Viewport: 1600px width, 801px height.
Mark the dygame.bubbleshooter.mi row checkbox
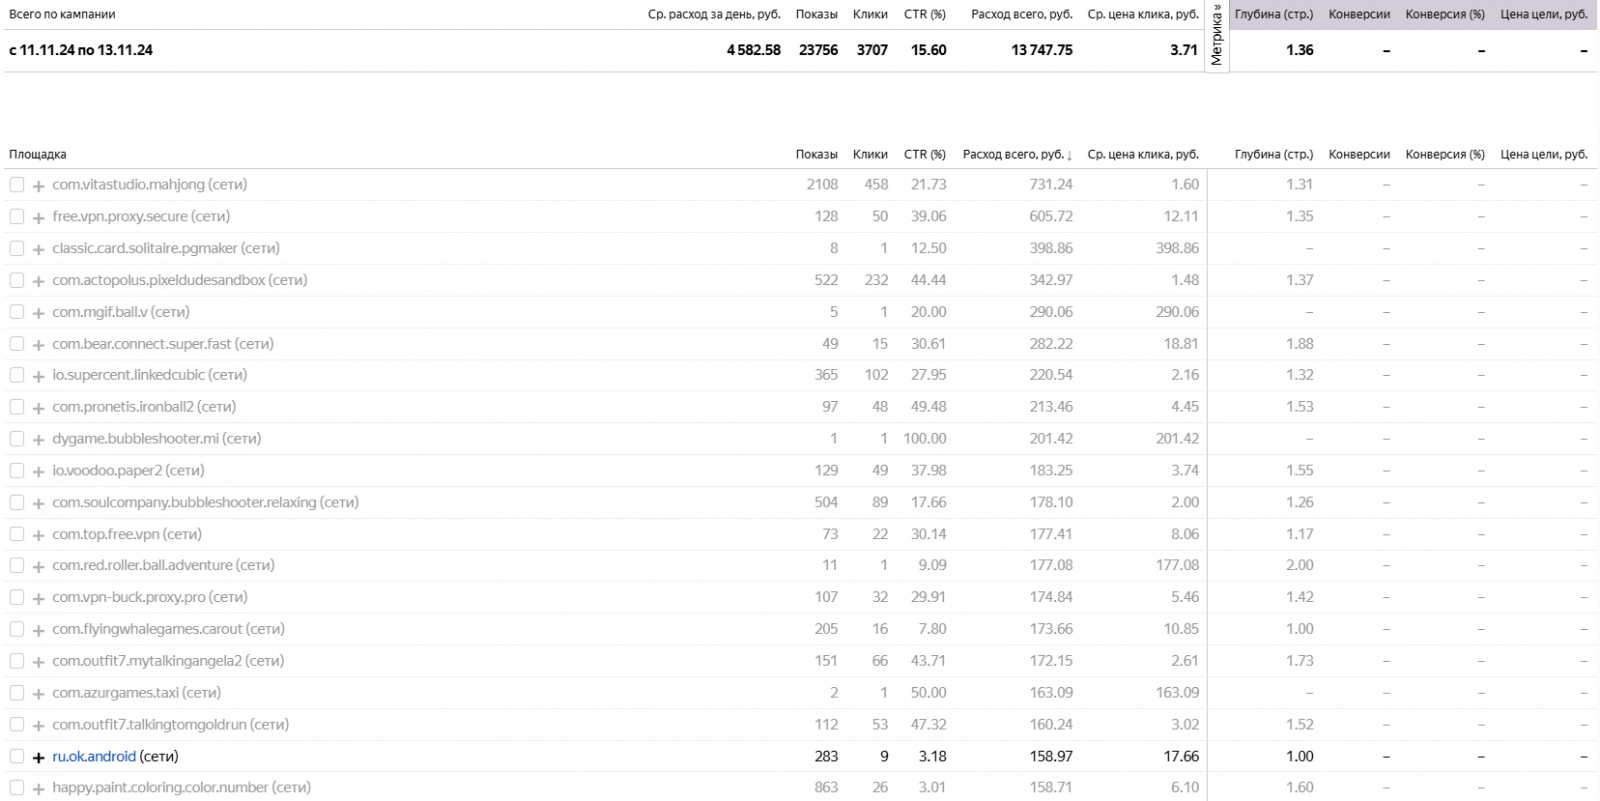point(17,439)
